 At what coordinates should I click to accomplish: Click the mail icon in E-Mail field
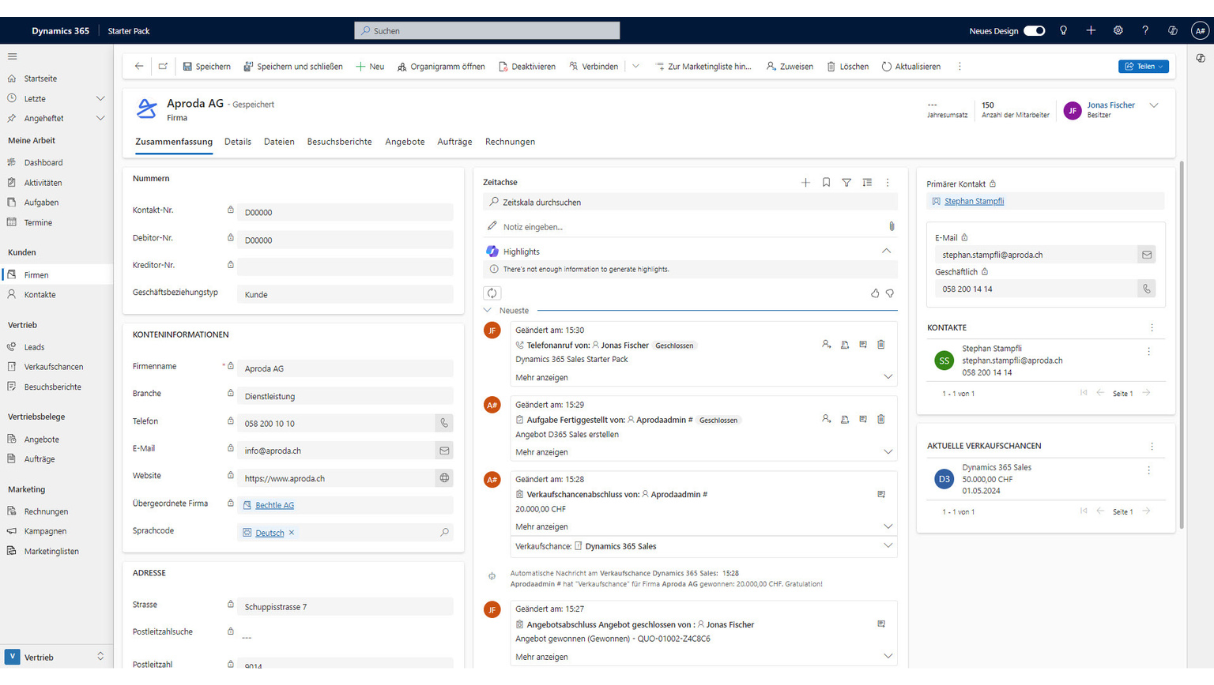tap(445, 451)
